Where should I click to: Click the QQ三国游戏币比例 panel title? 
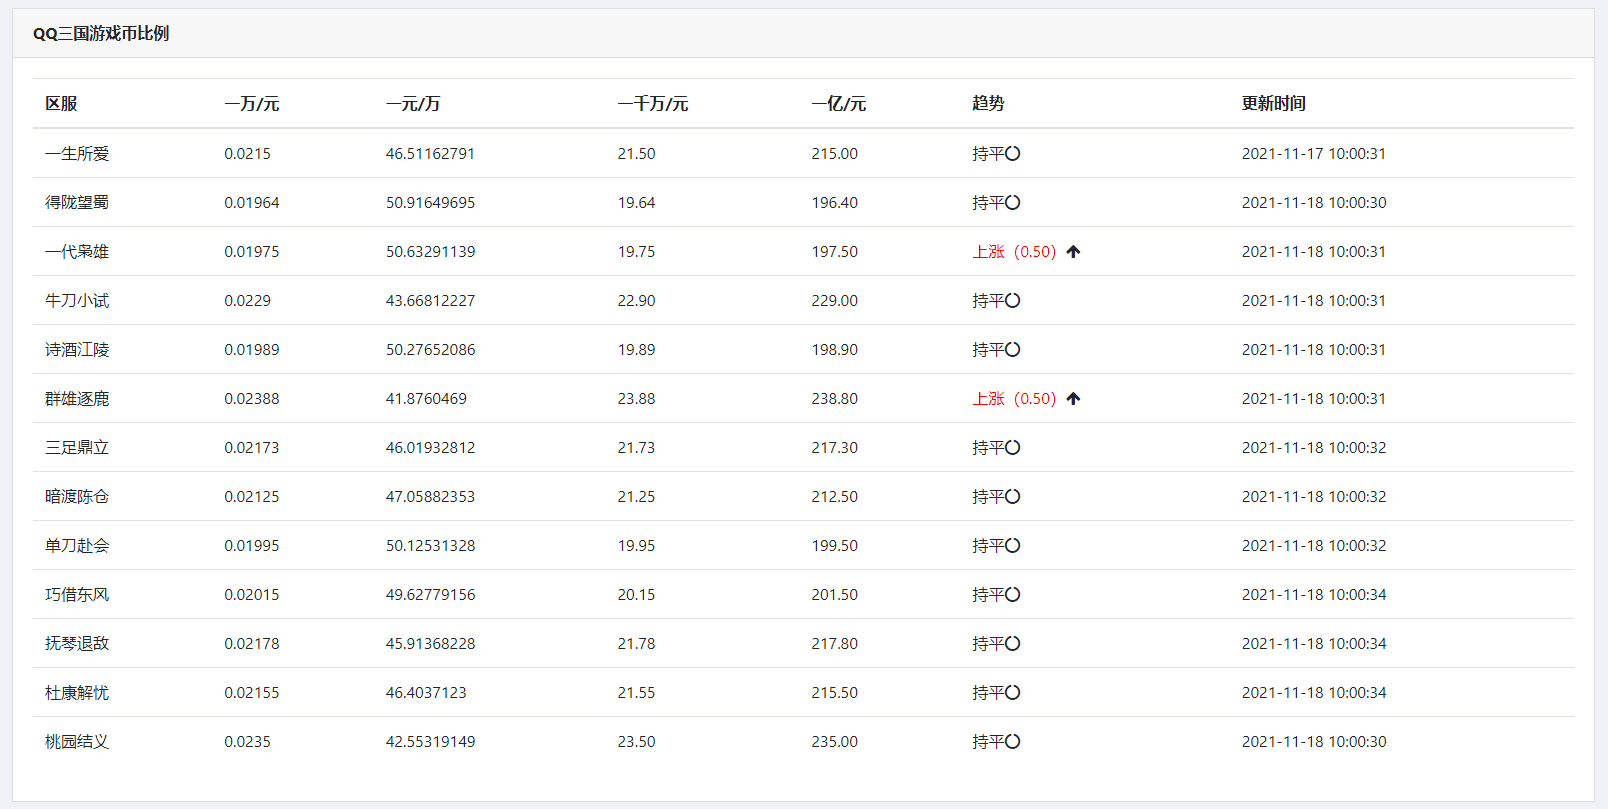[x=101, y=34]
